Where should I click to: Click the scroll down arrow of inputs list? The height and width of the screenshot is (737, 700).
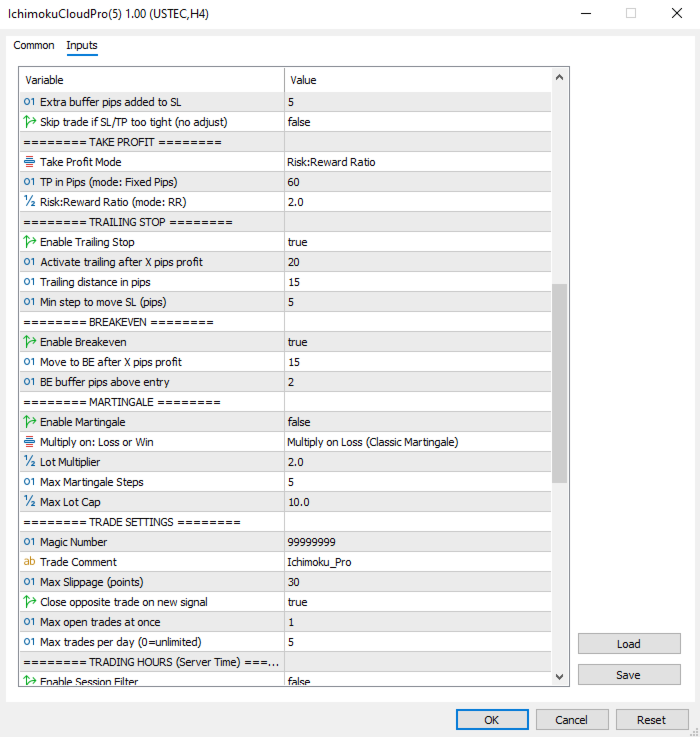click(560, 677)
